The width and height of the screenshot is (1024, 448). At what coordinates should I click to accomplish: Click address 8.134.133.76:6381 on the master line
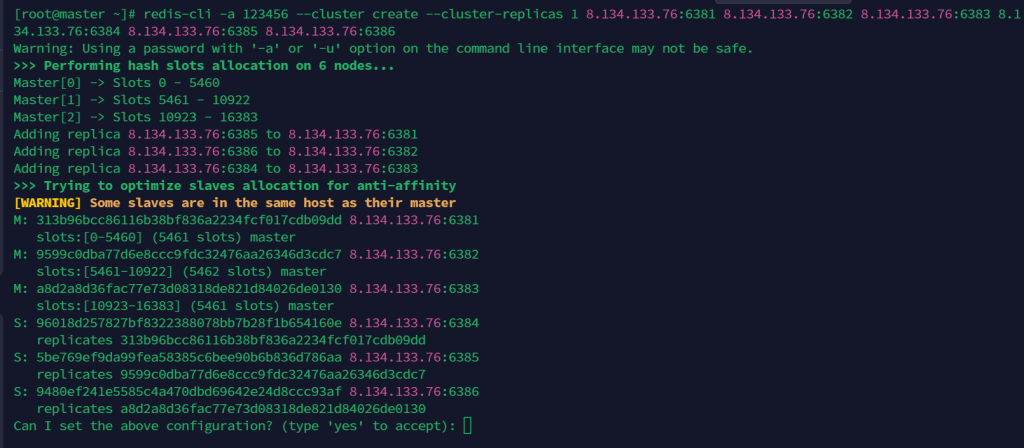[414, 220]
